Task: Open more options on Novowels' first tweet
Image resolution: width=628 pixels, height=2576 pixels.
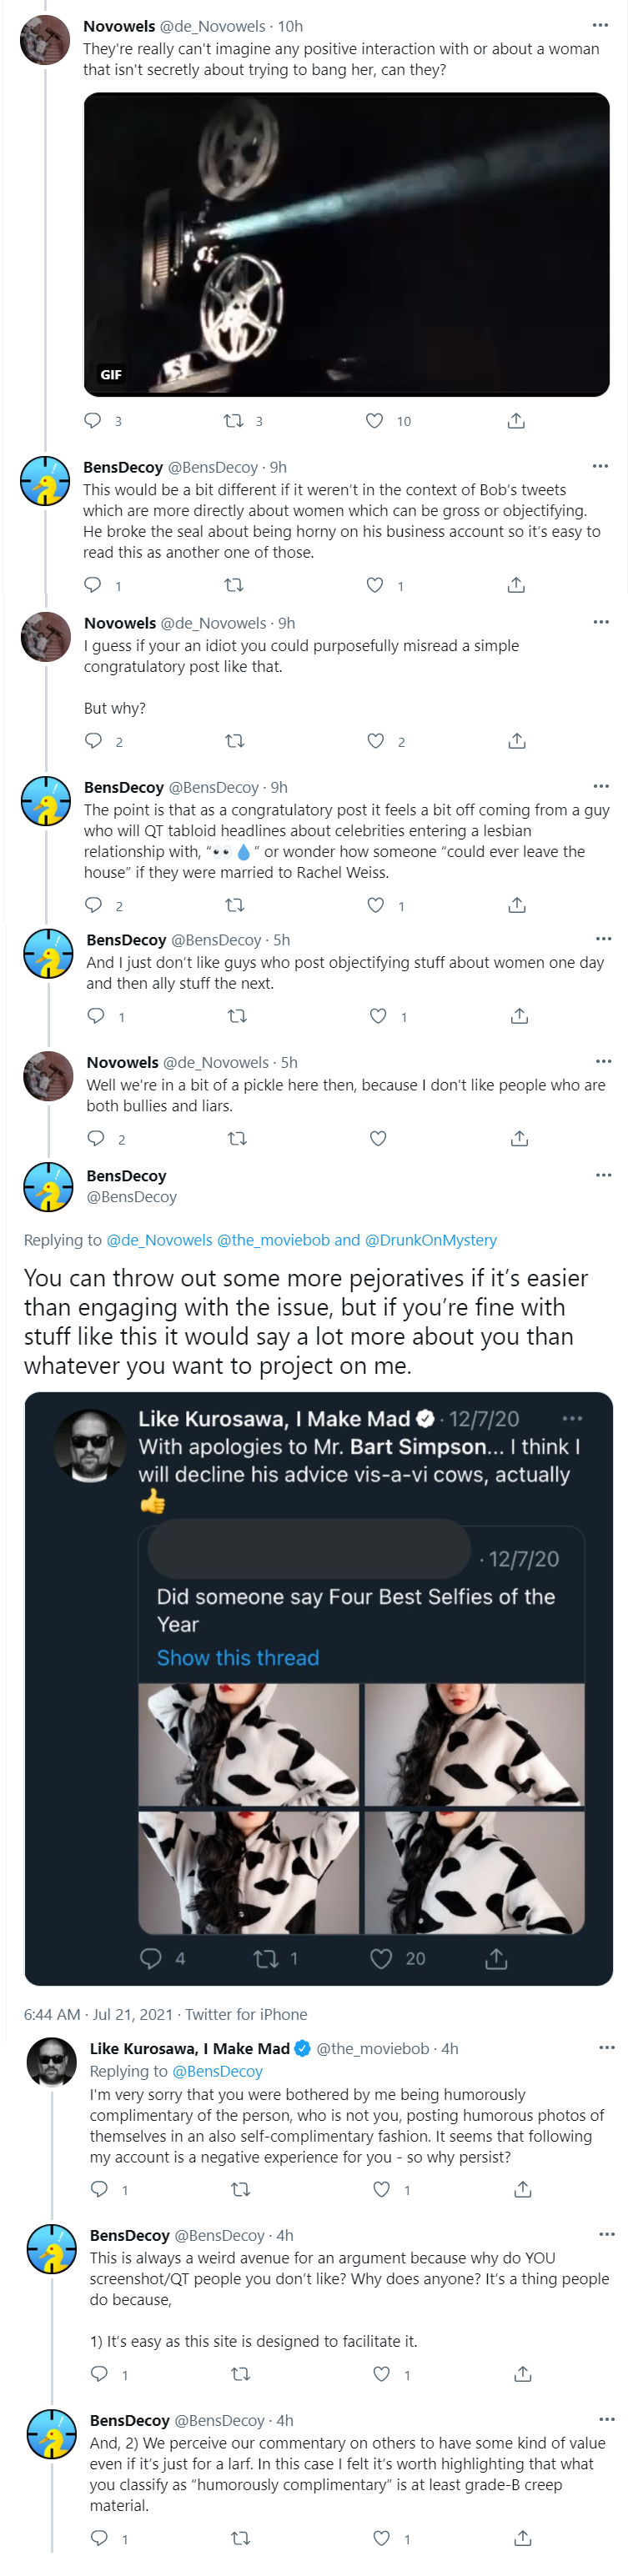Action: click(x=600, y=25)
